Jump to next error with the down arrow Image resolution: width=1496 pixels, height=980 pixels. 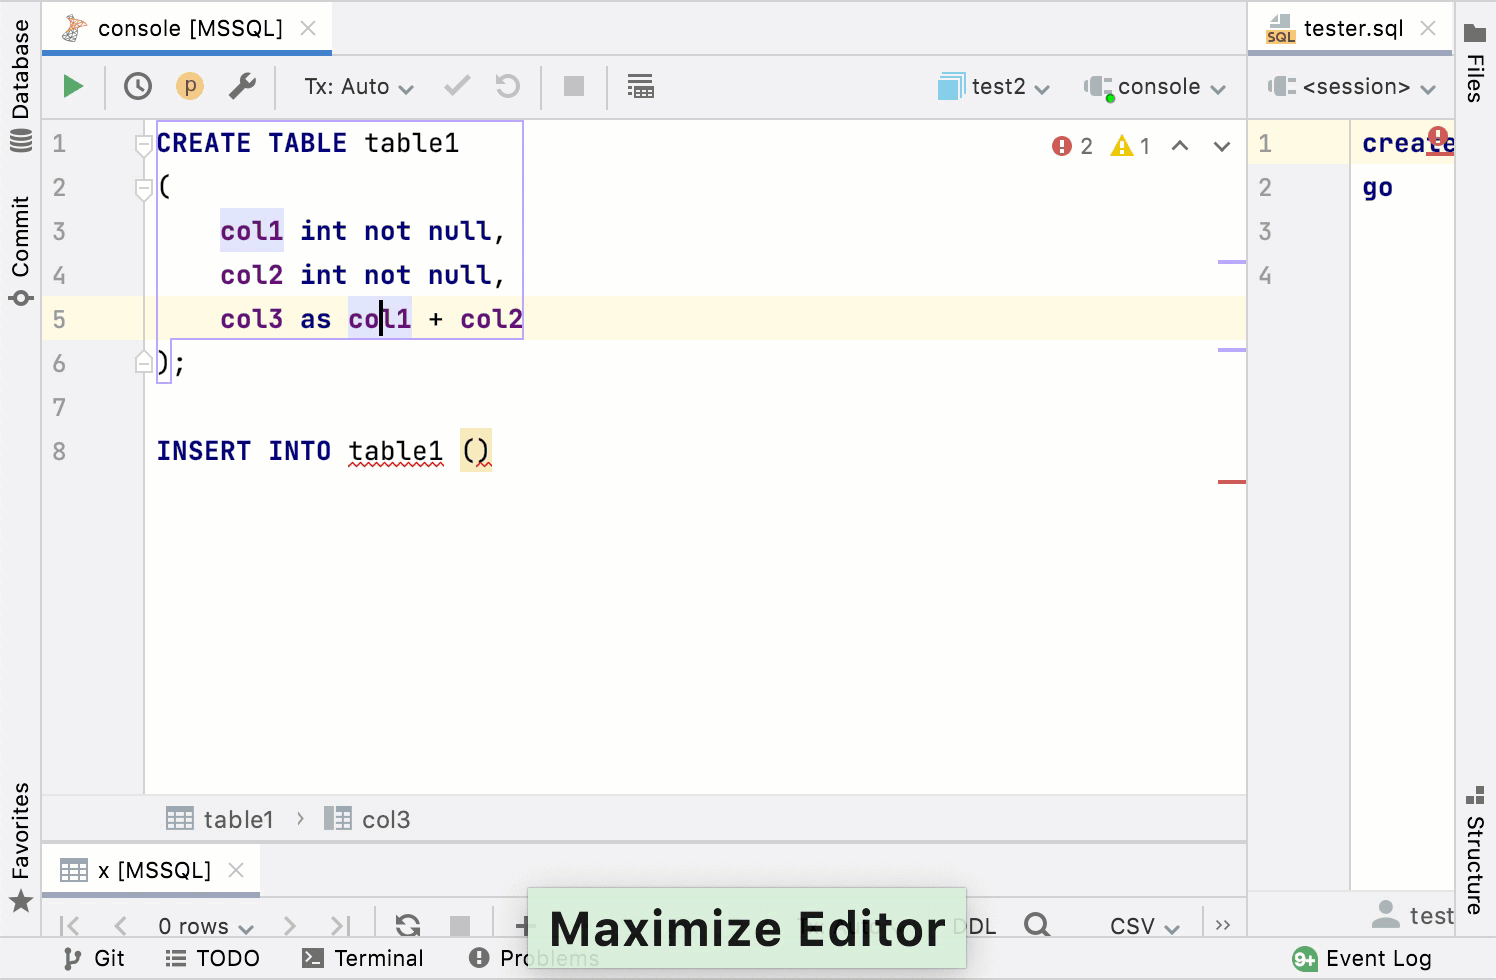pyautogui.click(x=1221, y=145)
